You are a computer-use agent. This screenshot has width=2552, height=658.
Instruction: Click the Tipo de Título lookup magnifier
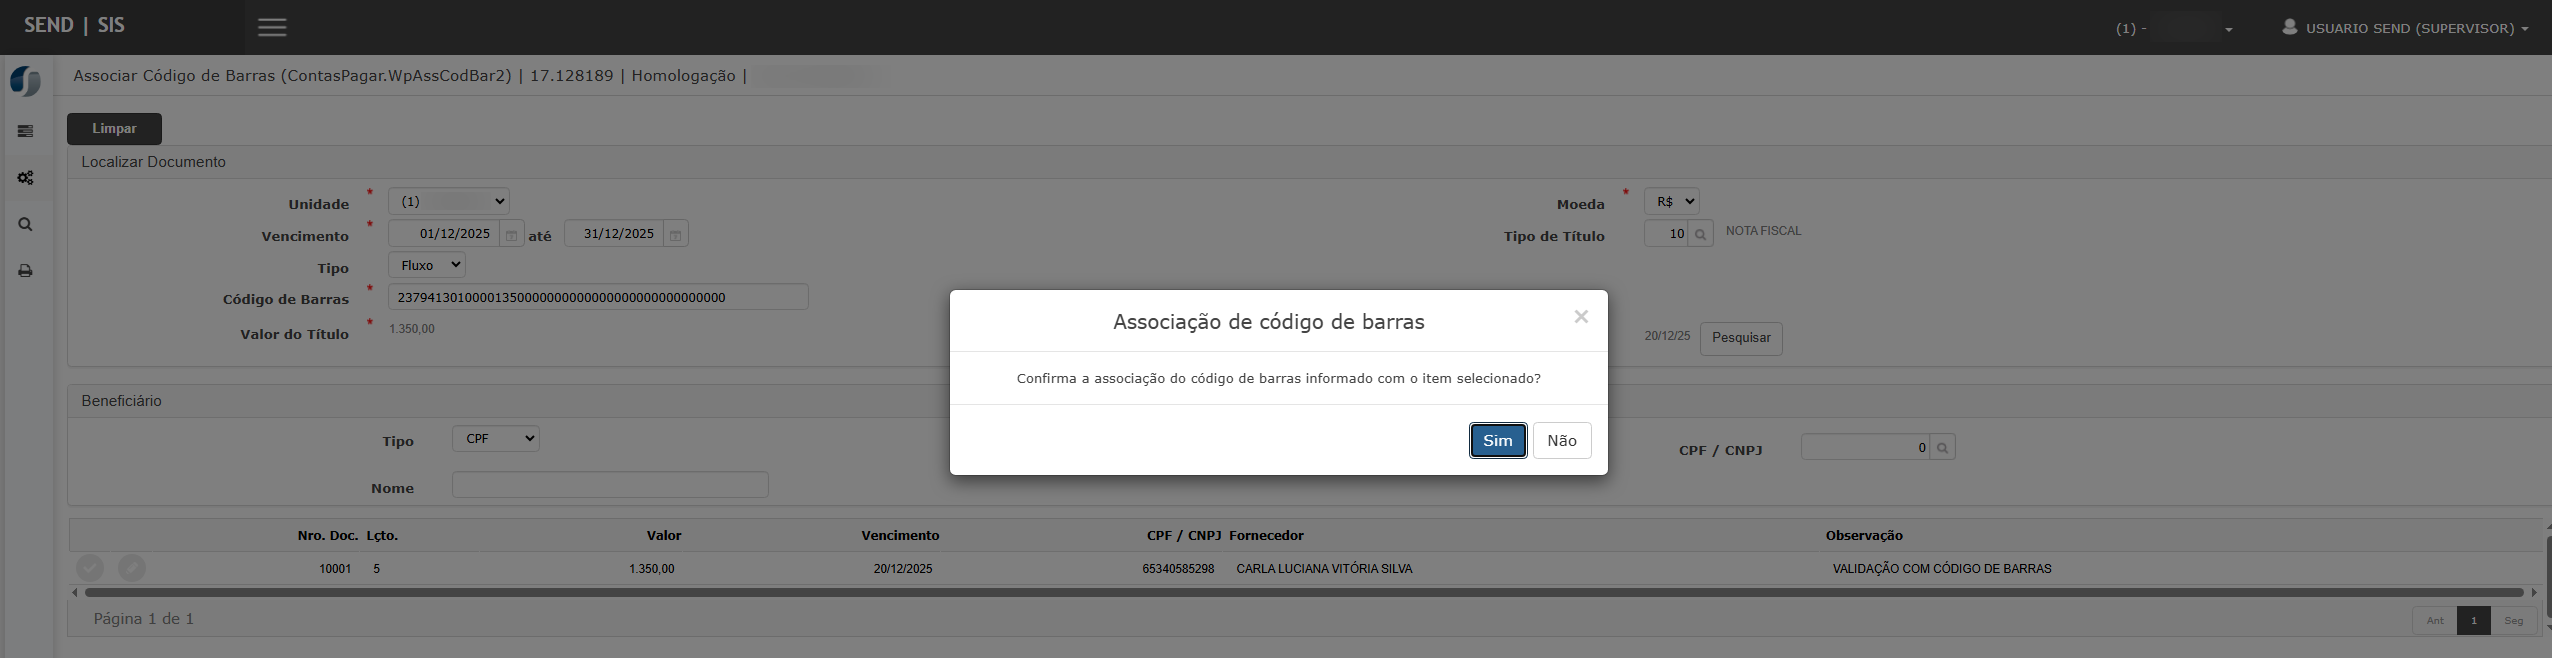point(1700,234)
